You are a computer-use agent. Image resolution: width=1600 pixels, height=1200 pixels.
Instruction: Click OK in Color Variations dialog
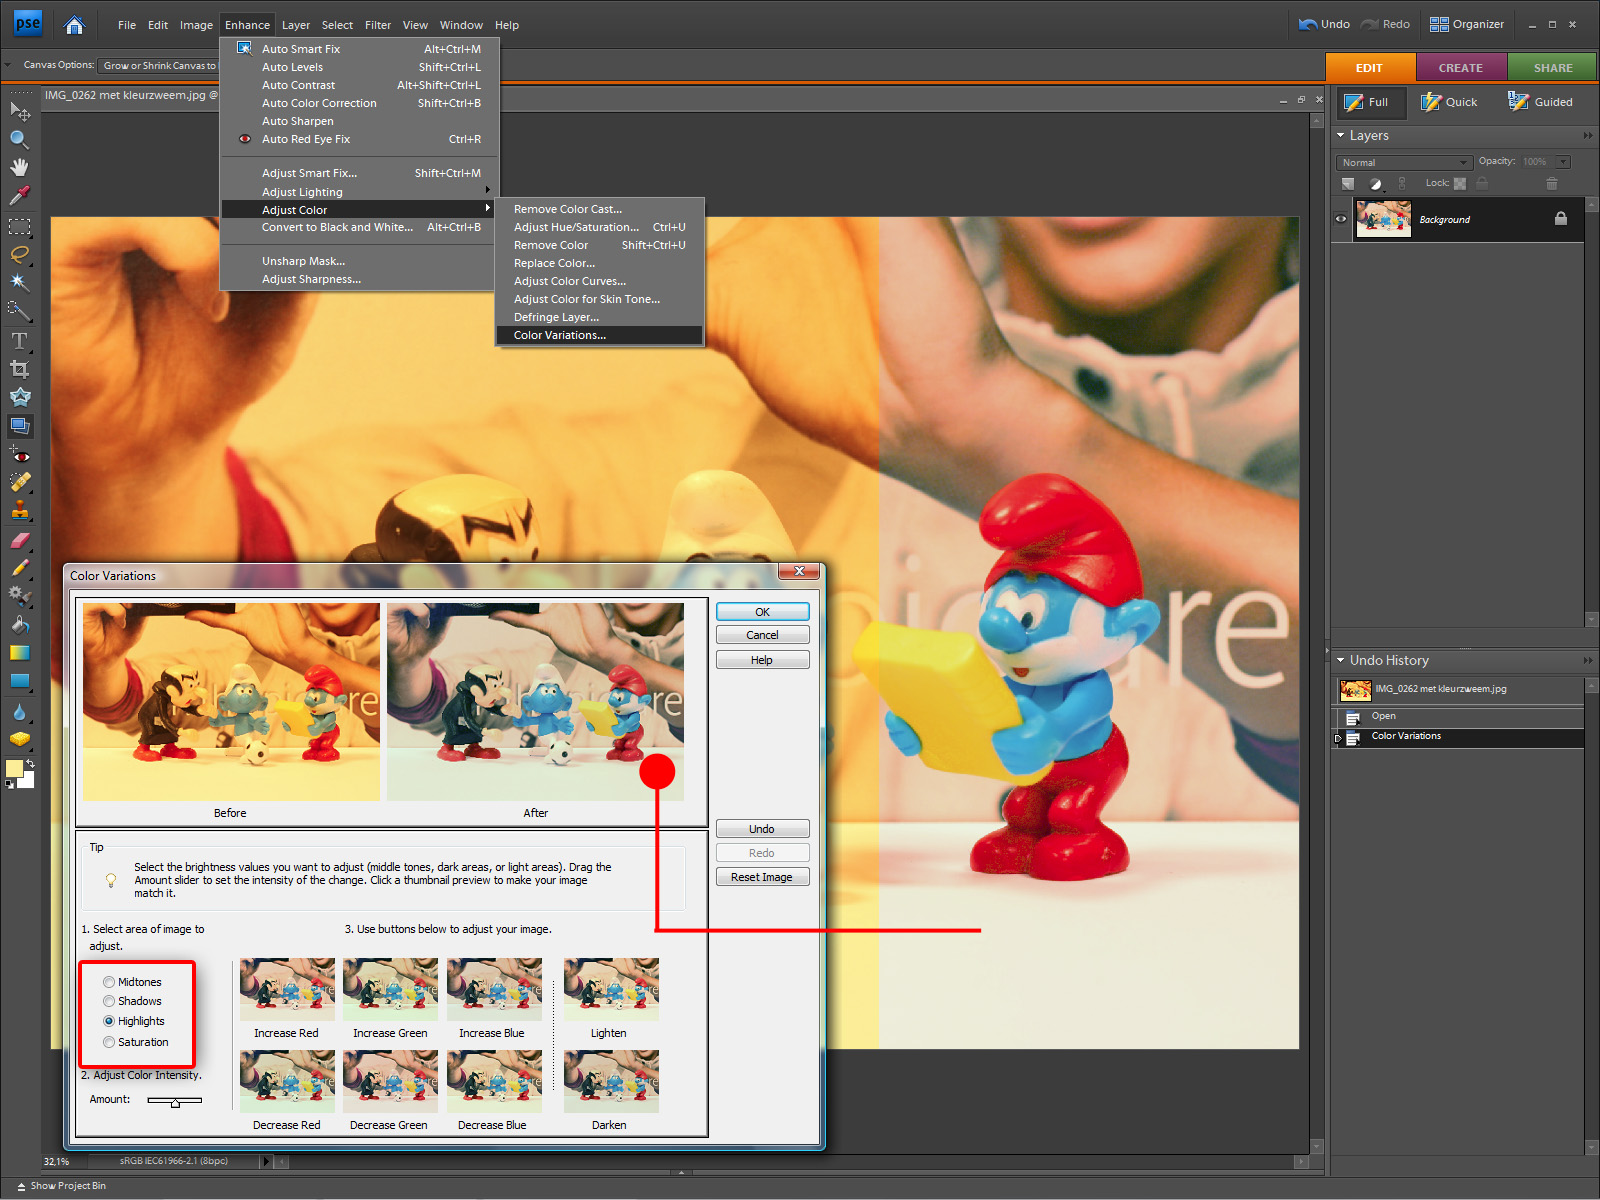pyautogui.click(x=762, y=612)
